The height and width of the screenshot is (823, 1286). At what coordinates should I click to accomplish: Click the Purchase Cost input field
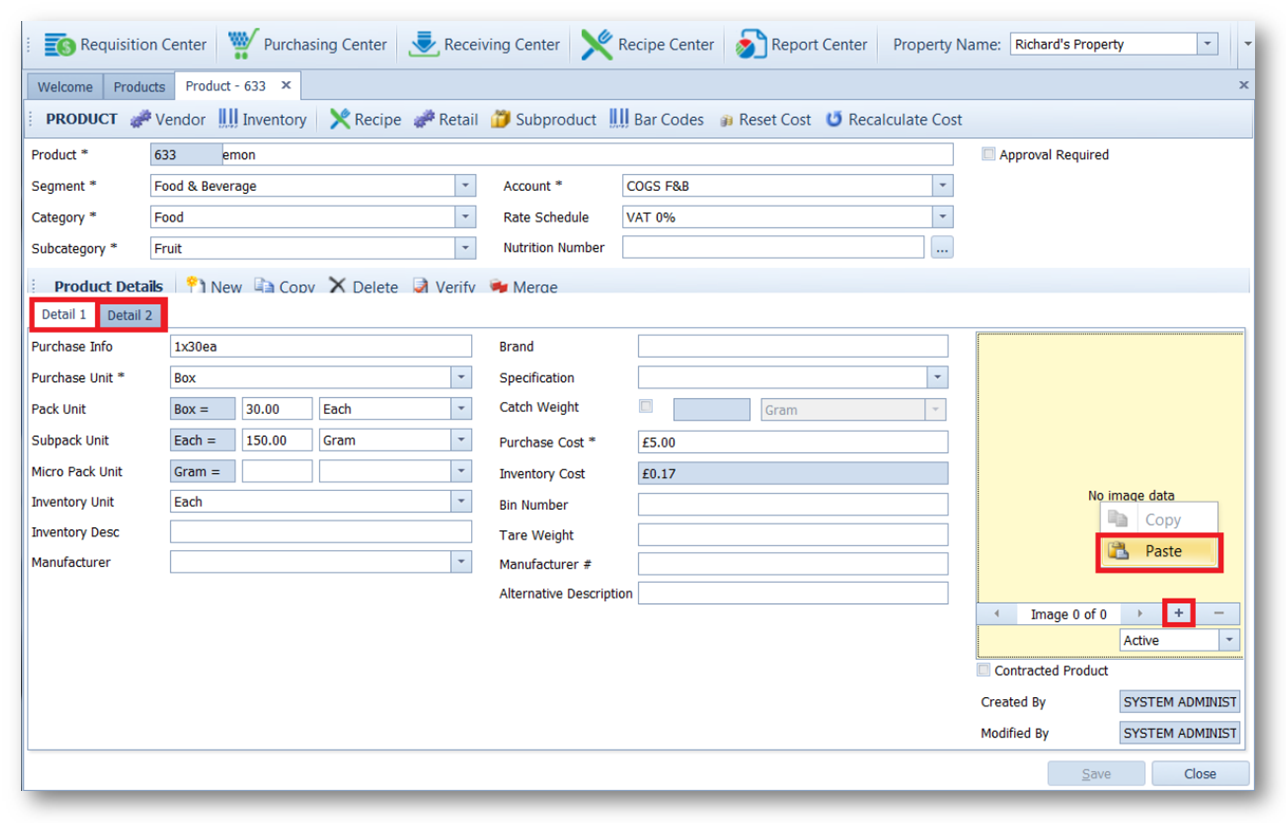click(x=792, y=442)
